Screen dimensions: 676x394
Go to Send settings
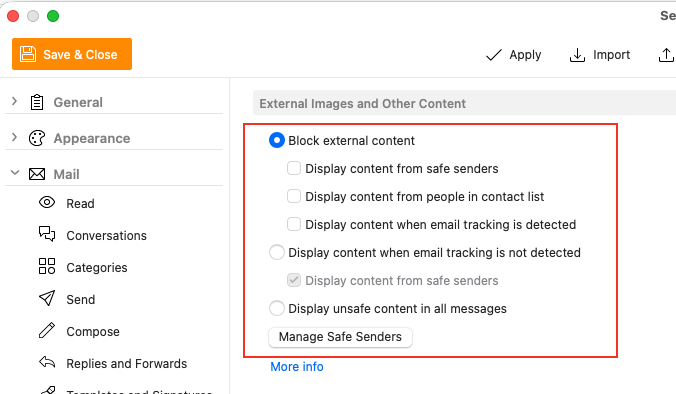click(x=81, y=300)
